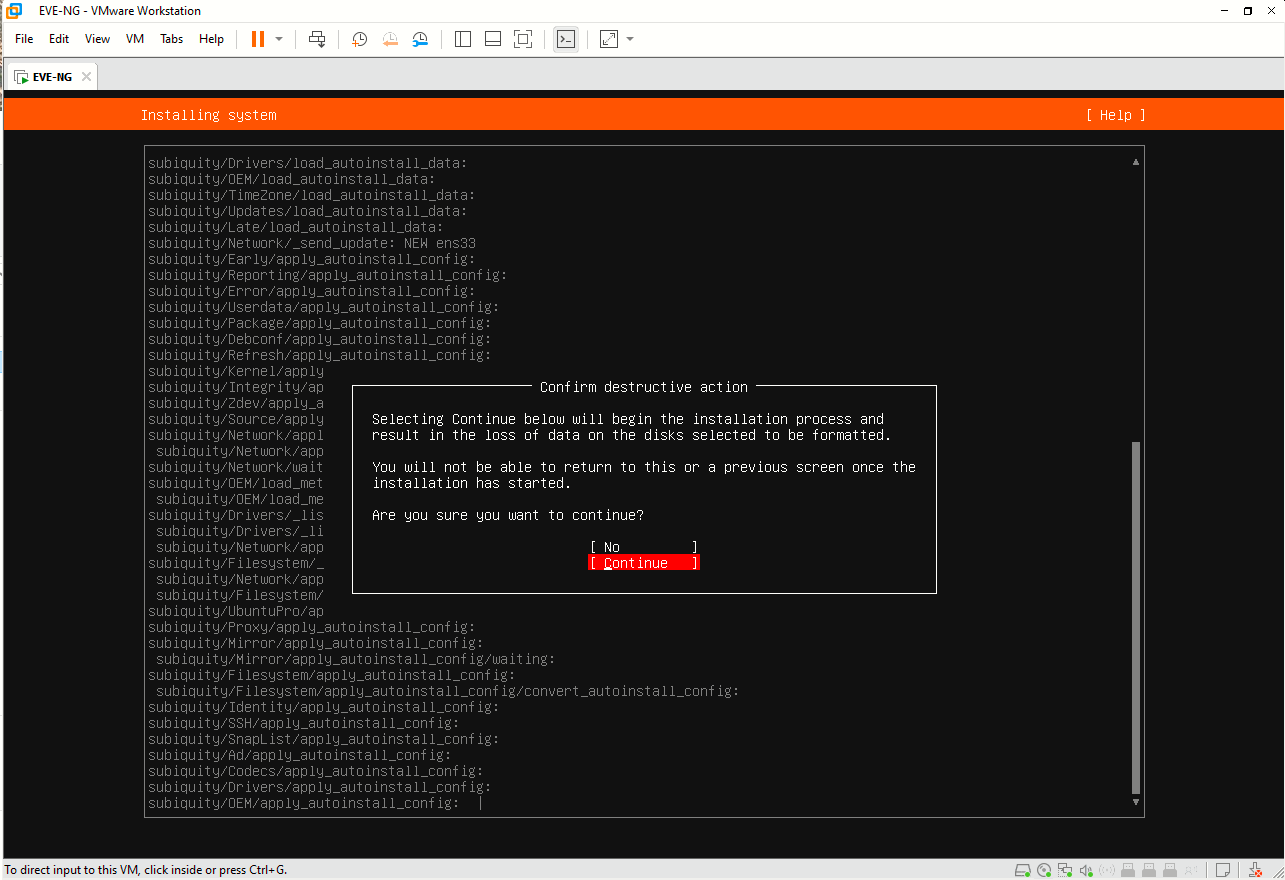Click "Are you sure you want to continue?" text

[x=508, y=515]
